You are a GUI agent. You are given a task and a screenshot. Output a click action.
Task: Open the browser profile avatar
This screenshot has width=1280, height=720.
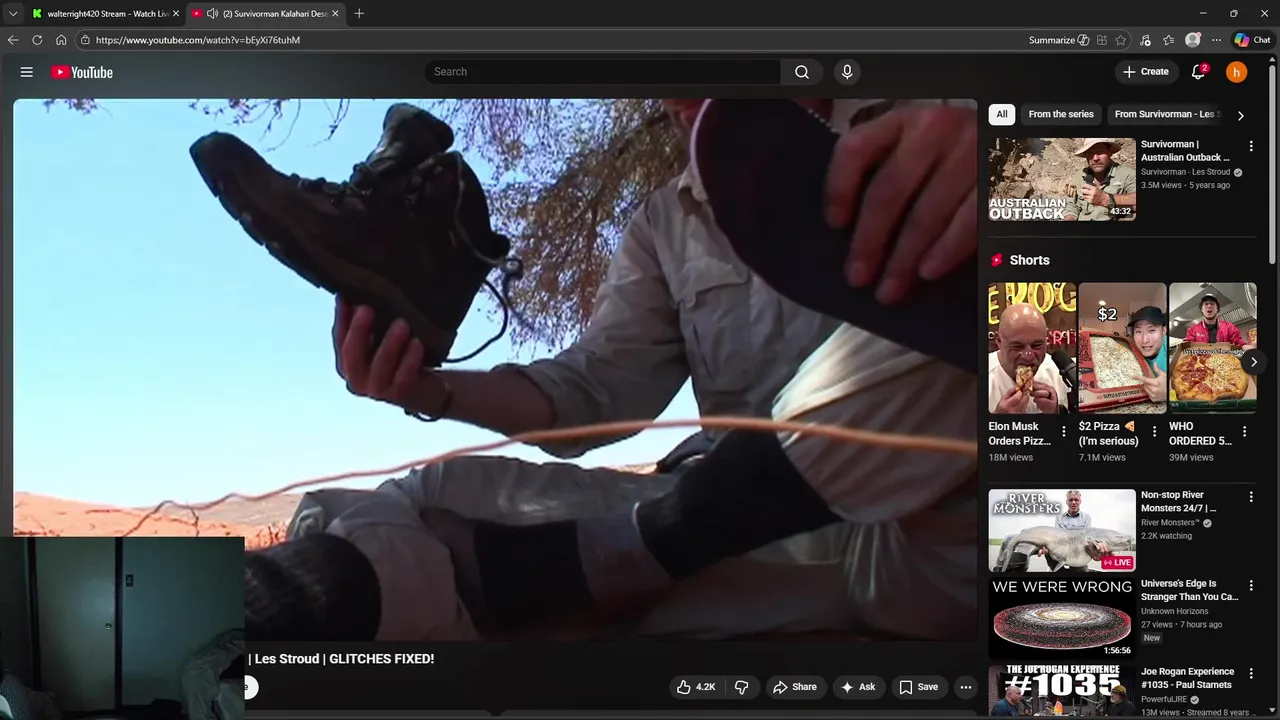coord(1192,40)
